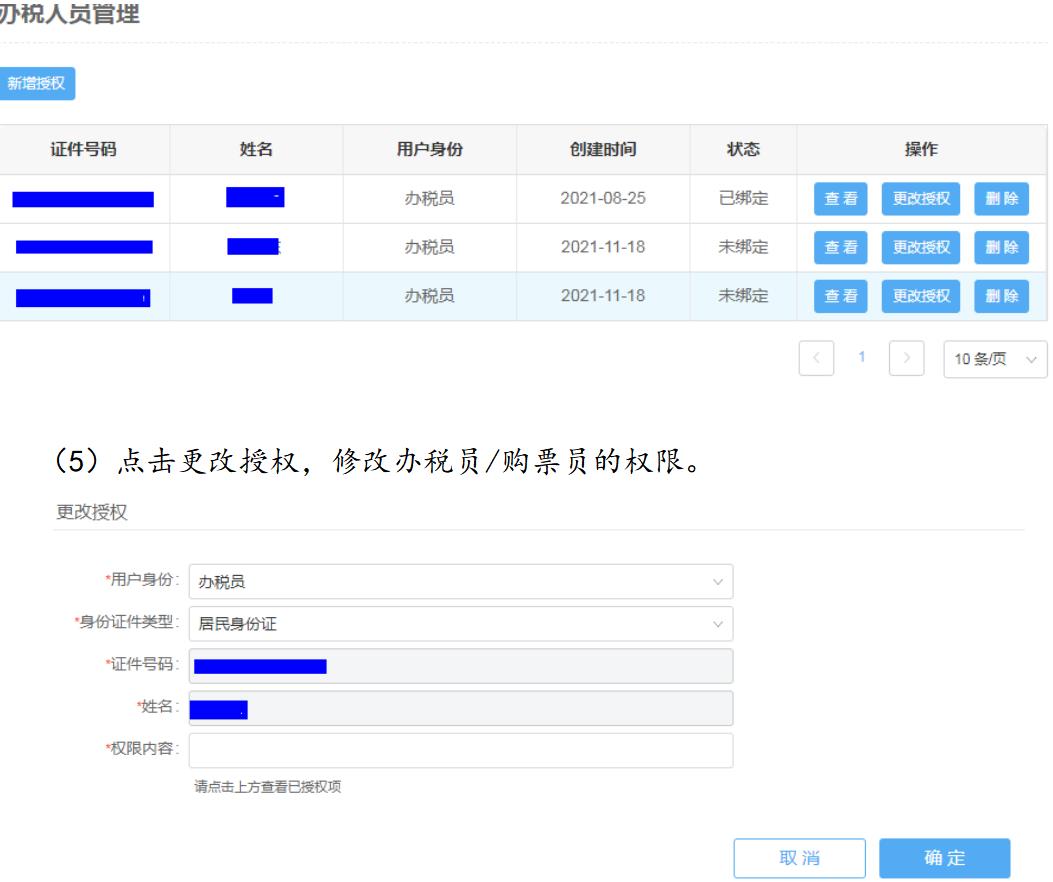Click 查看 for the 2021-08-25 row
1053x882 pixels.
[840, 199]
